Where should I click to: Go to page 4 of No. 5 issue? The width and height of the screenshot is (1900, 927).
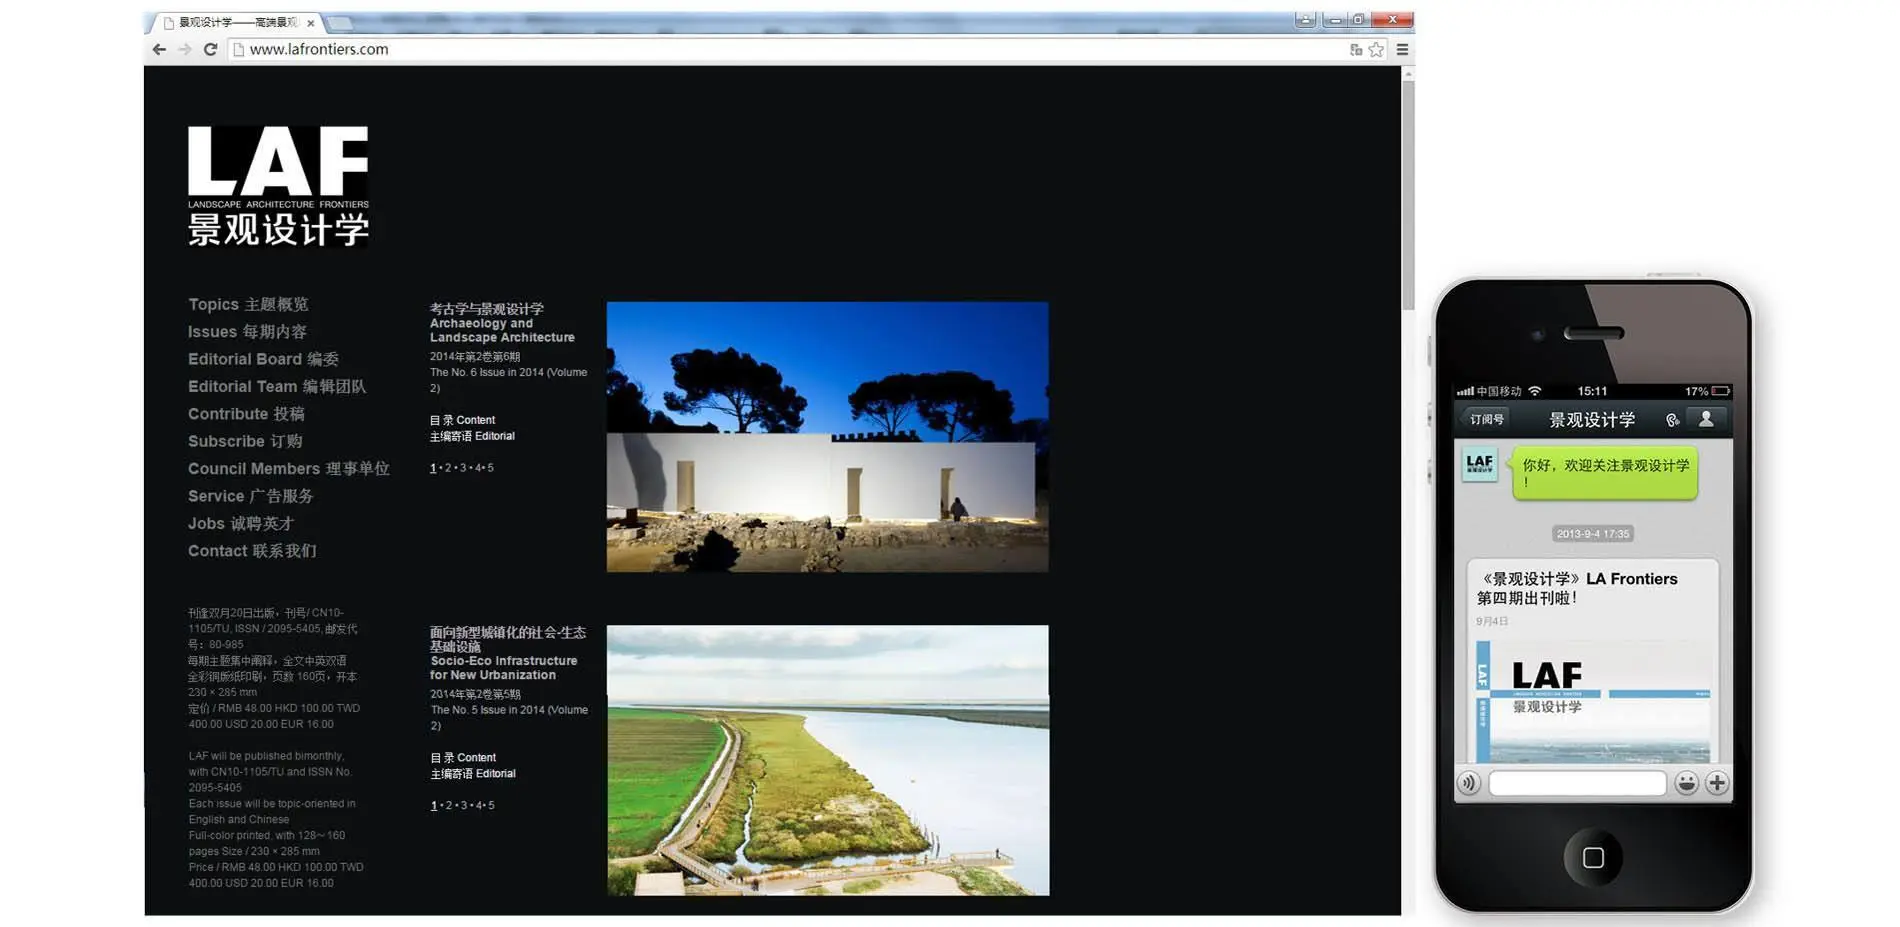click(x=477, y=806)
